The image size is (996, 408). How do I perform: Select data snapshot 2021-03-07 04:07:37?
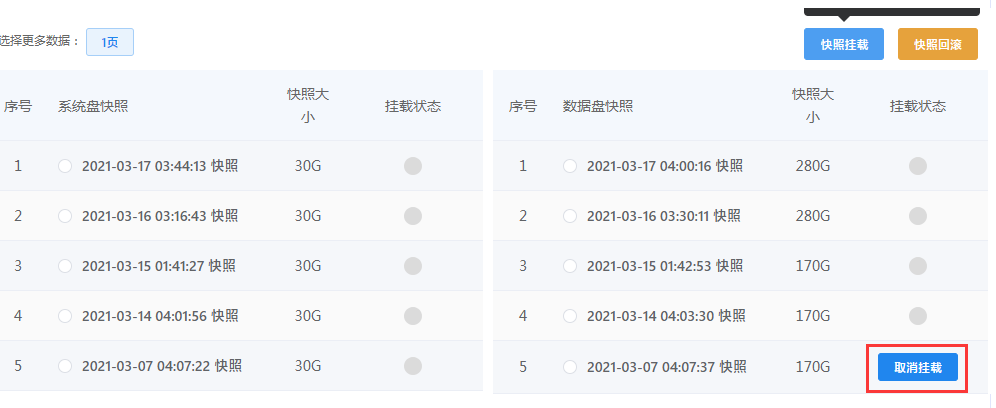coord(570,367)
